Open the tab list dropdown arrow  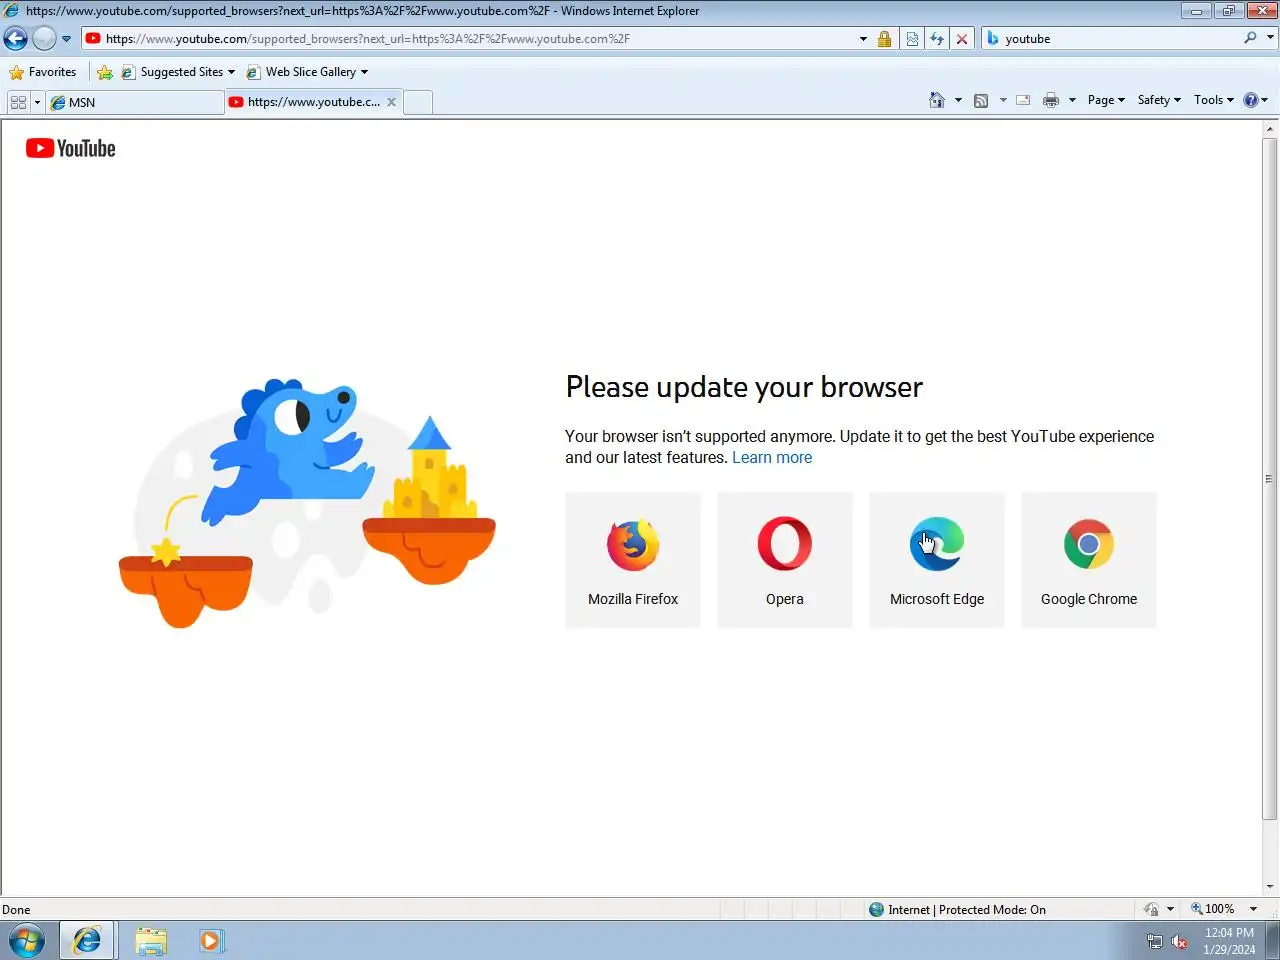point(37,102)
